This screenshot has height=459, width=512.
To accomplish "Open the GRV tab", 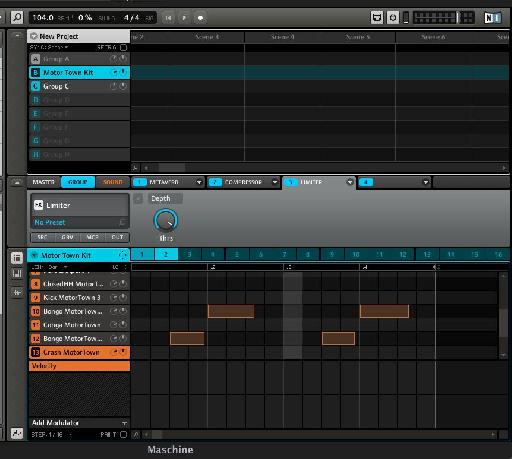I will [x=68, y=237].
